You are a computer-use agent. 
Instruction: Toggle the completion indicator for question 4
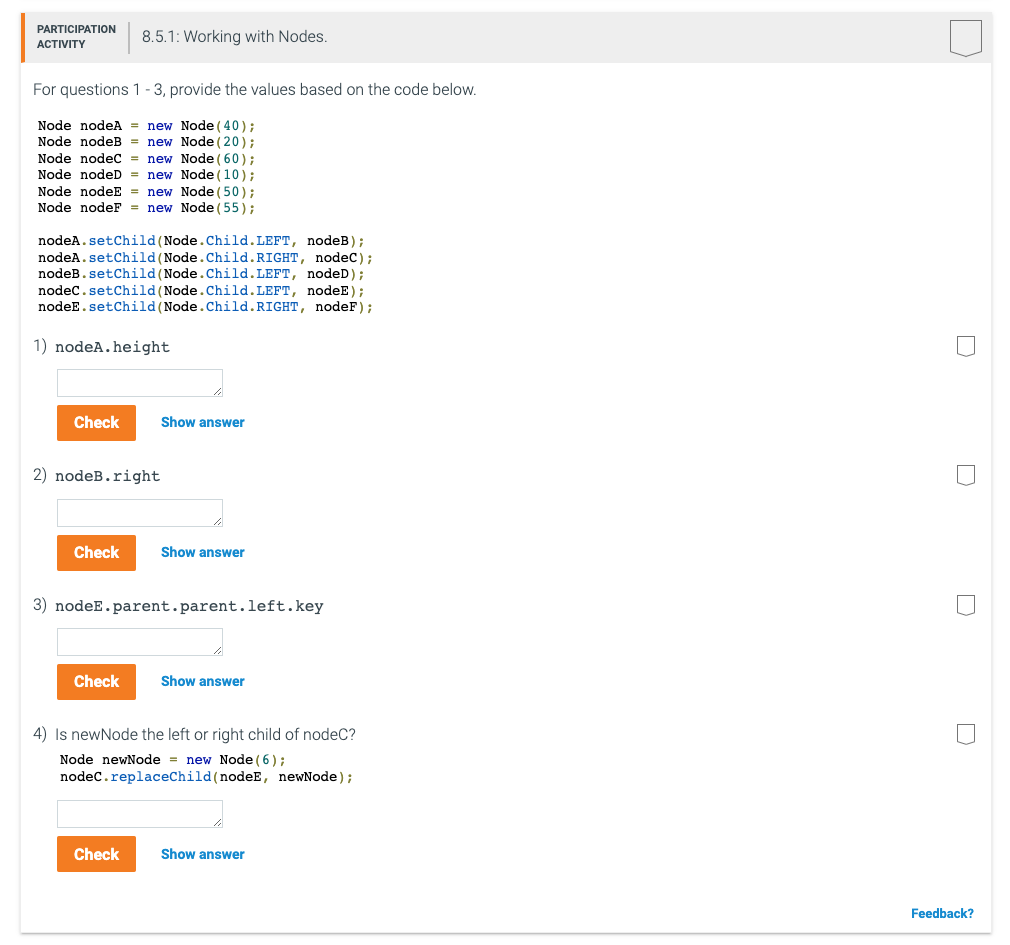click(965, 733)
